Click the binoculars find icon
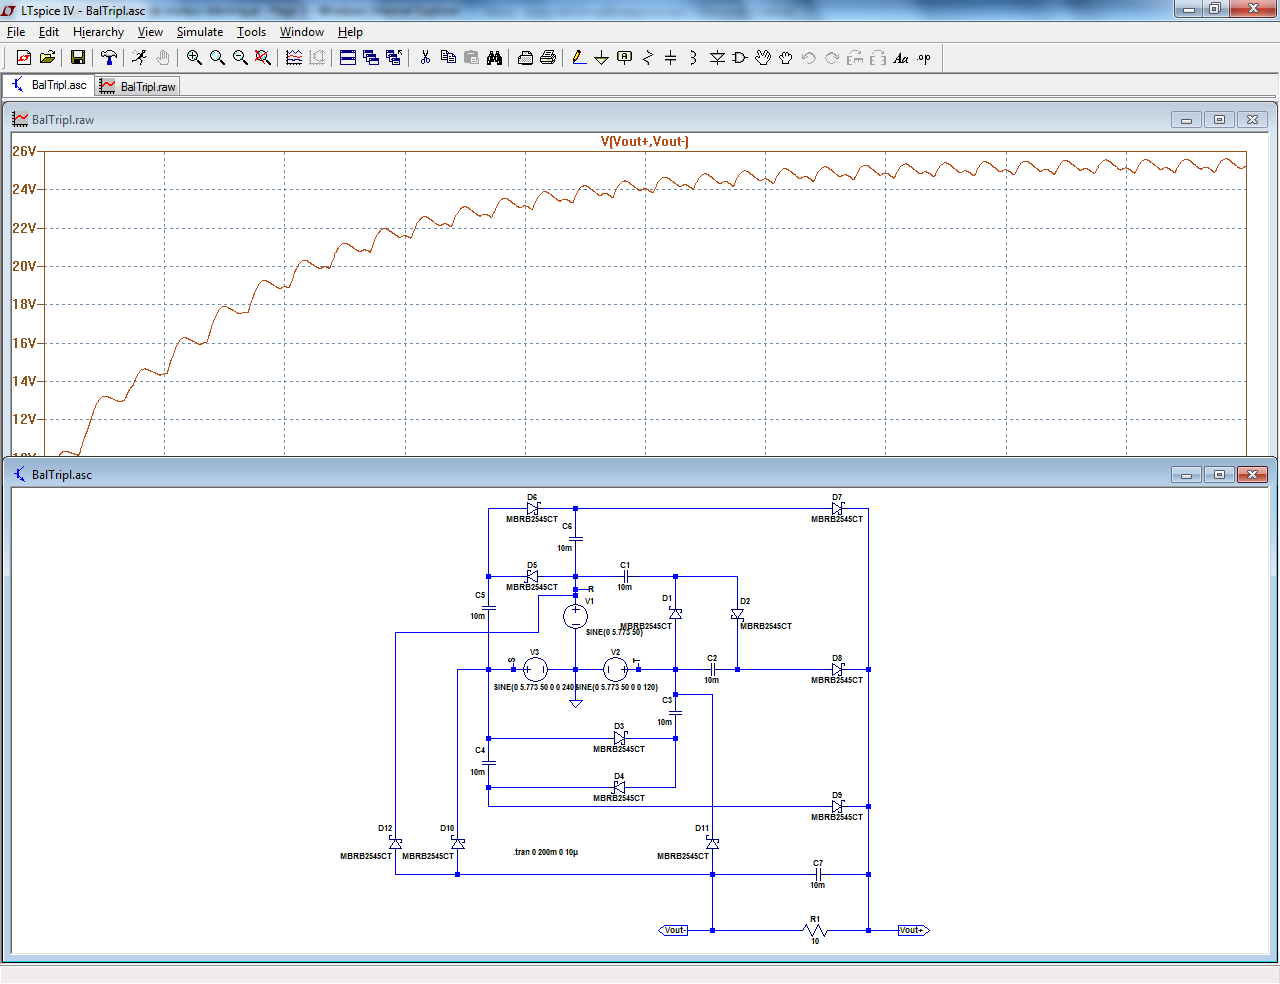The image size is (1280, 984). click(494, 58)
